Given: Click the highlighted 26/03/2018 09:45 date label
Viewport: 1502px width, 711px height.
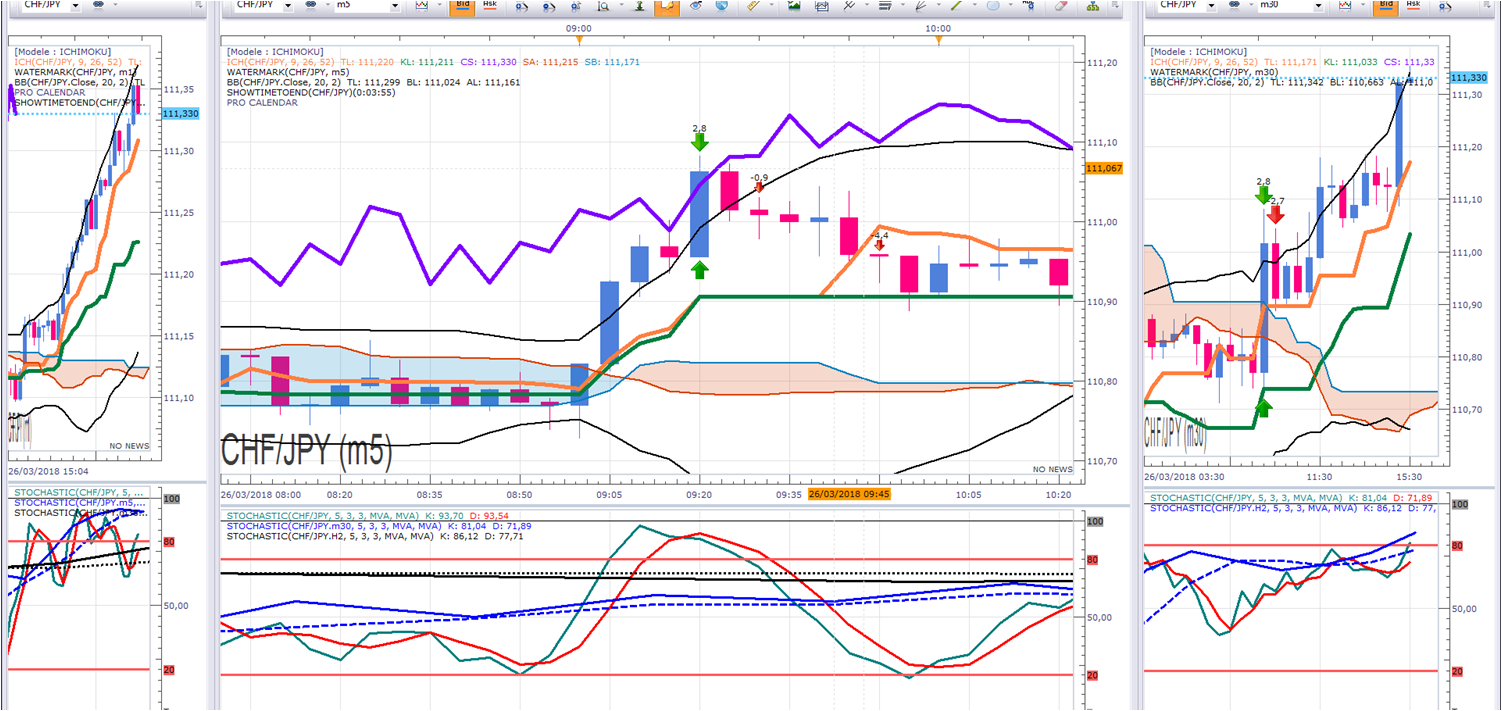Looking at the screenshot, I should tap(849, 494).
